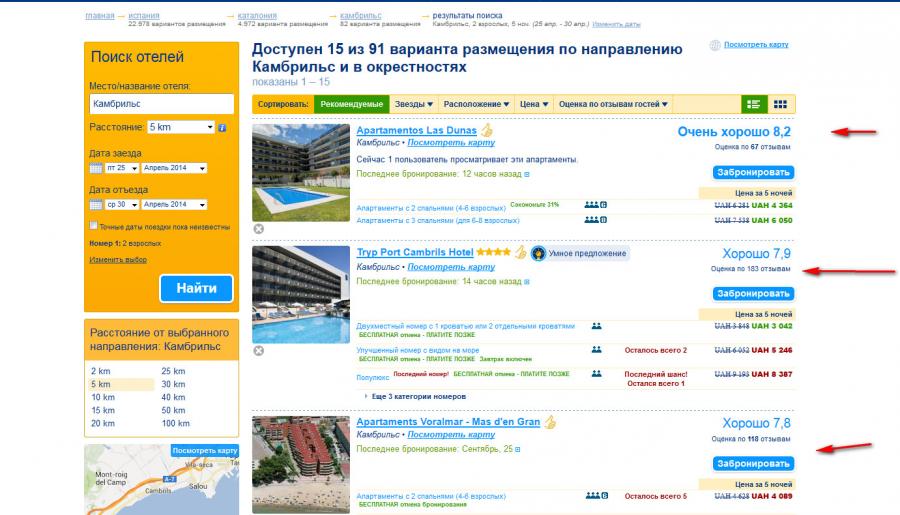The width and height of the screenshot is (900, 515).
Task: Tick the exact dates unknown checkbox
Action: click(x=93, y=227)
